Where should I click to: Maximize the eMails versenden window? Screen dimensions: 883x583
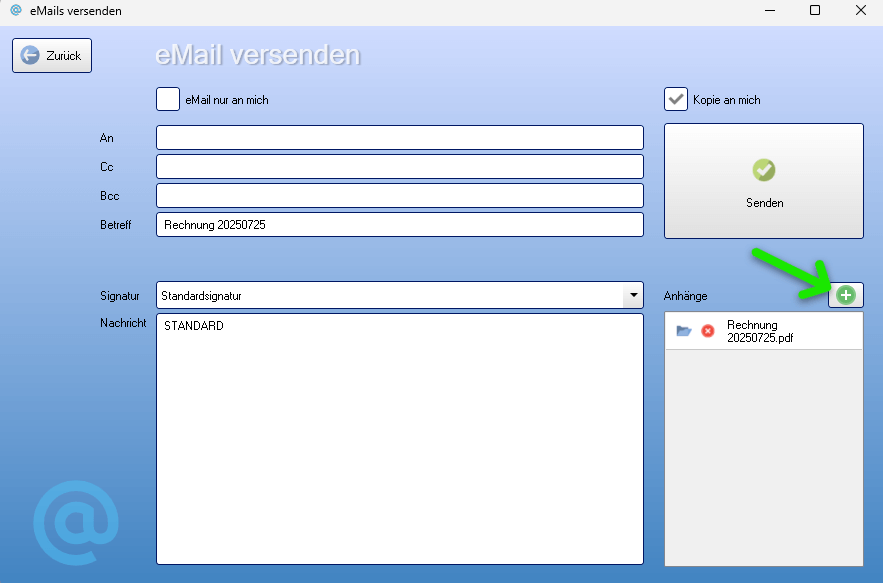(815, 11)
